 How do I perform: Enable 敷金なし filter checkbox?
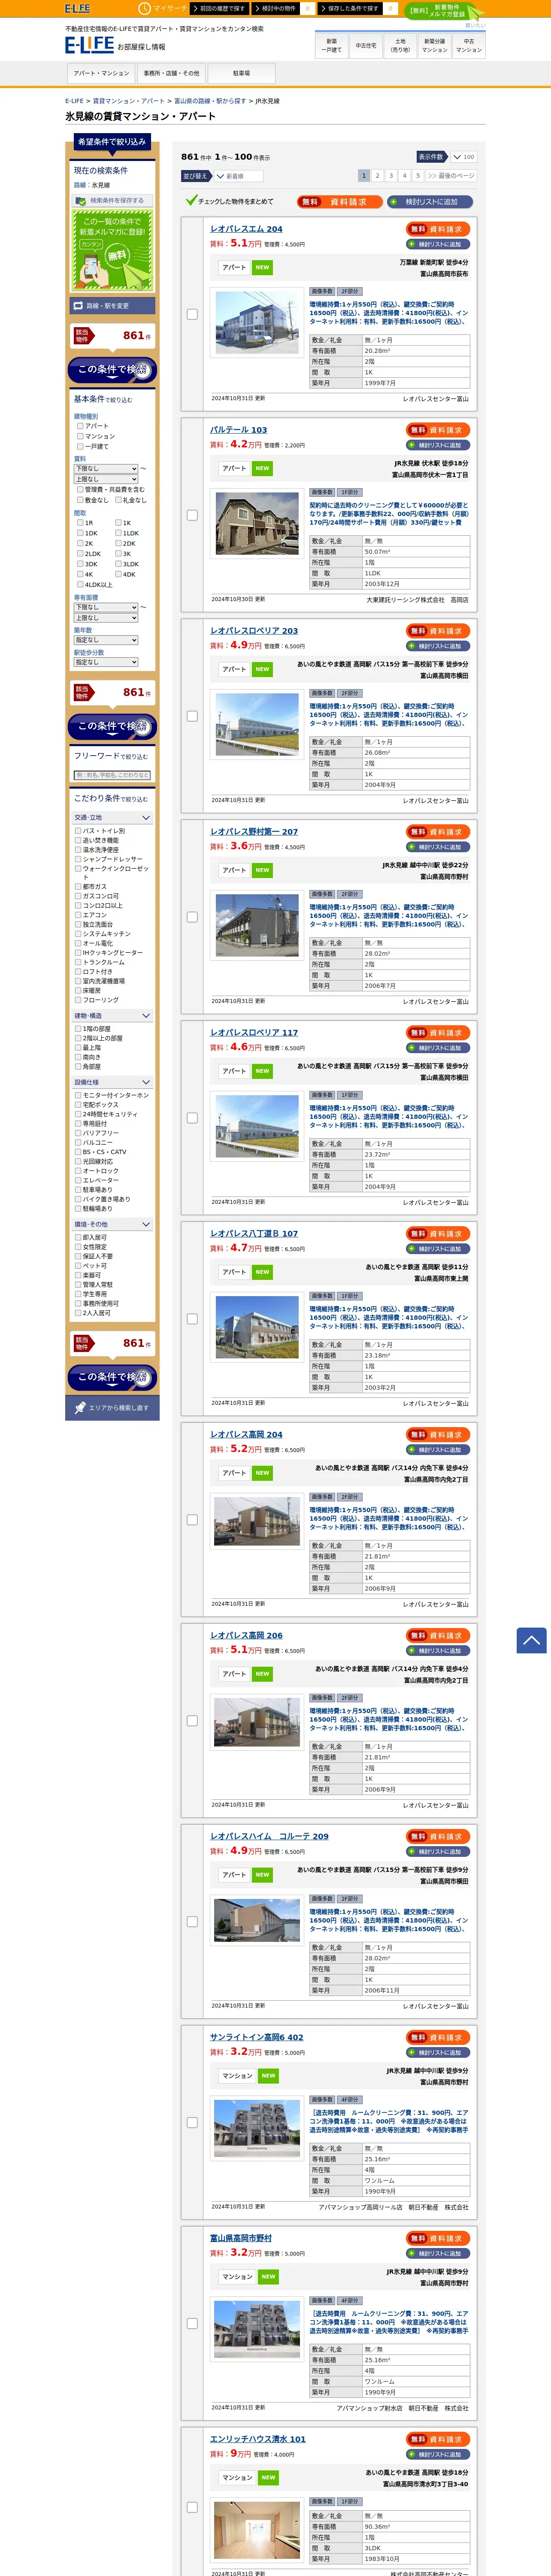[x=80, y=500]
